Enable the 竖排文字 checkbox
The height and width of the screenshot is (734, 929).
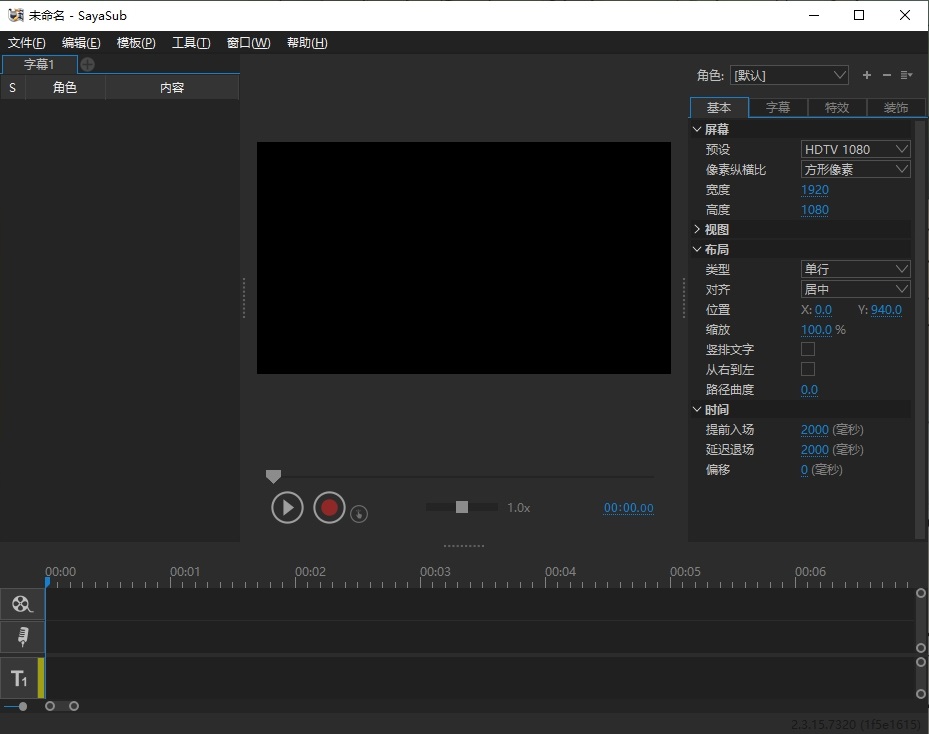click(x=808, y=350)
